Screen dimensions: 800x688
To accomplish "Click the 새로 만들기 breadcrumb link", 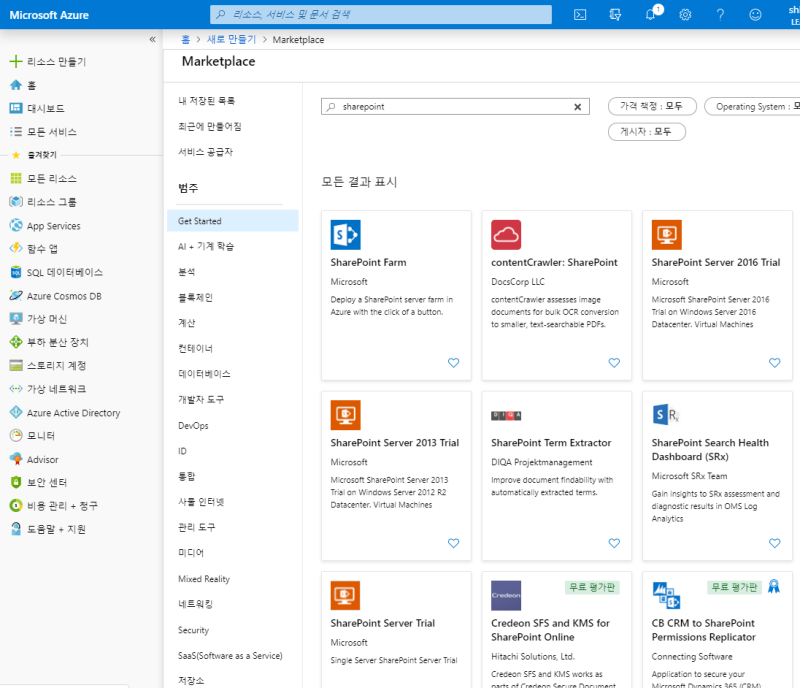I will (x=231, y=39).
